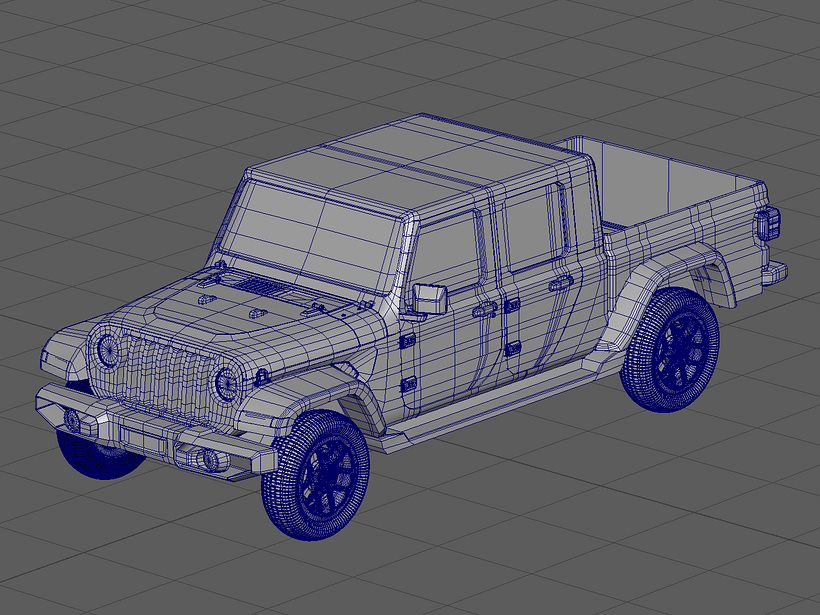Click the seven-slot front grille
This screenshot has height=615, width=820.
tap(165, 377)
